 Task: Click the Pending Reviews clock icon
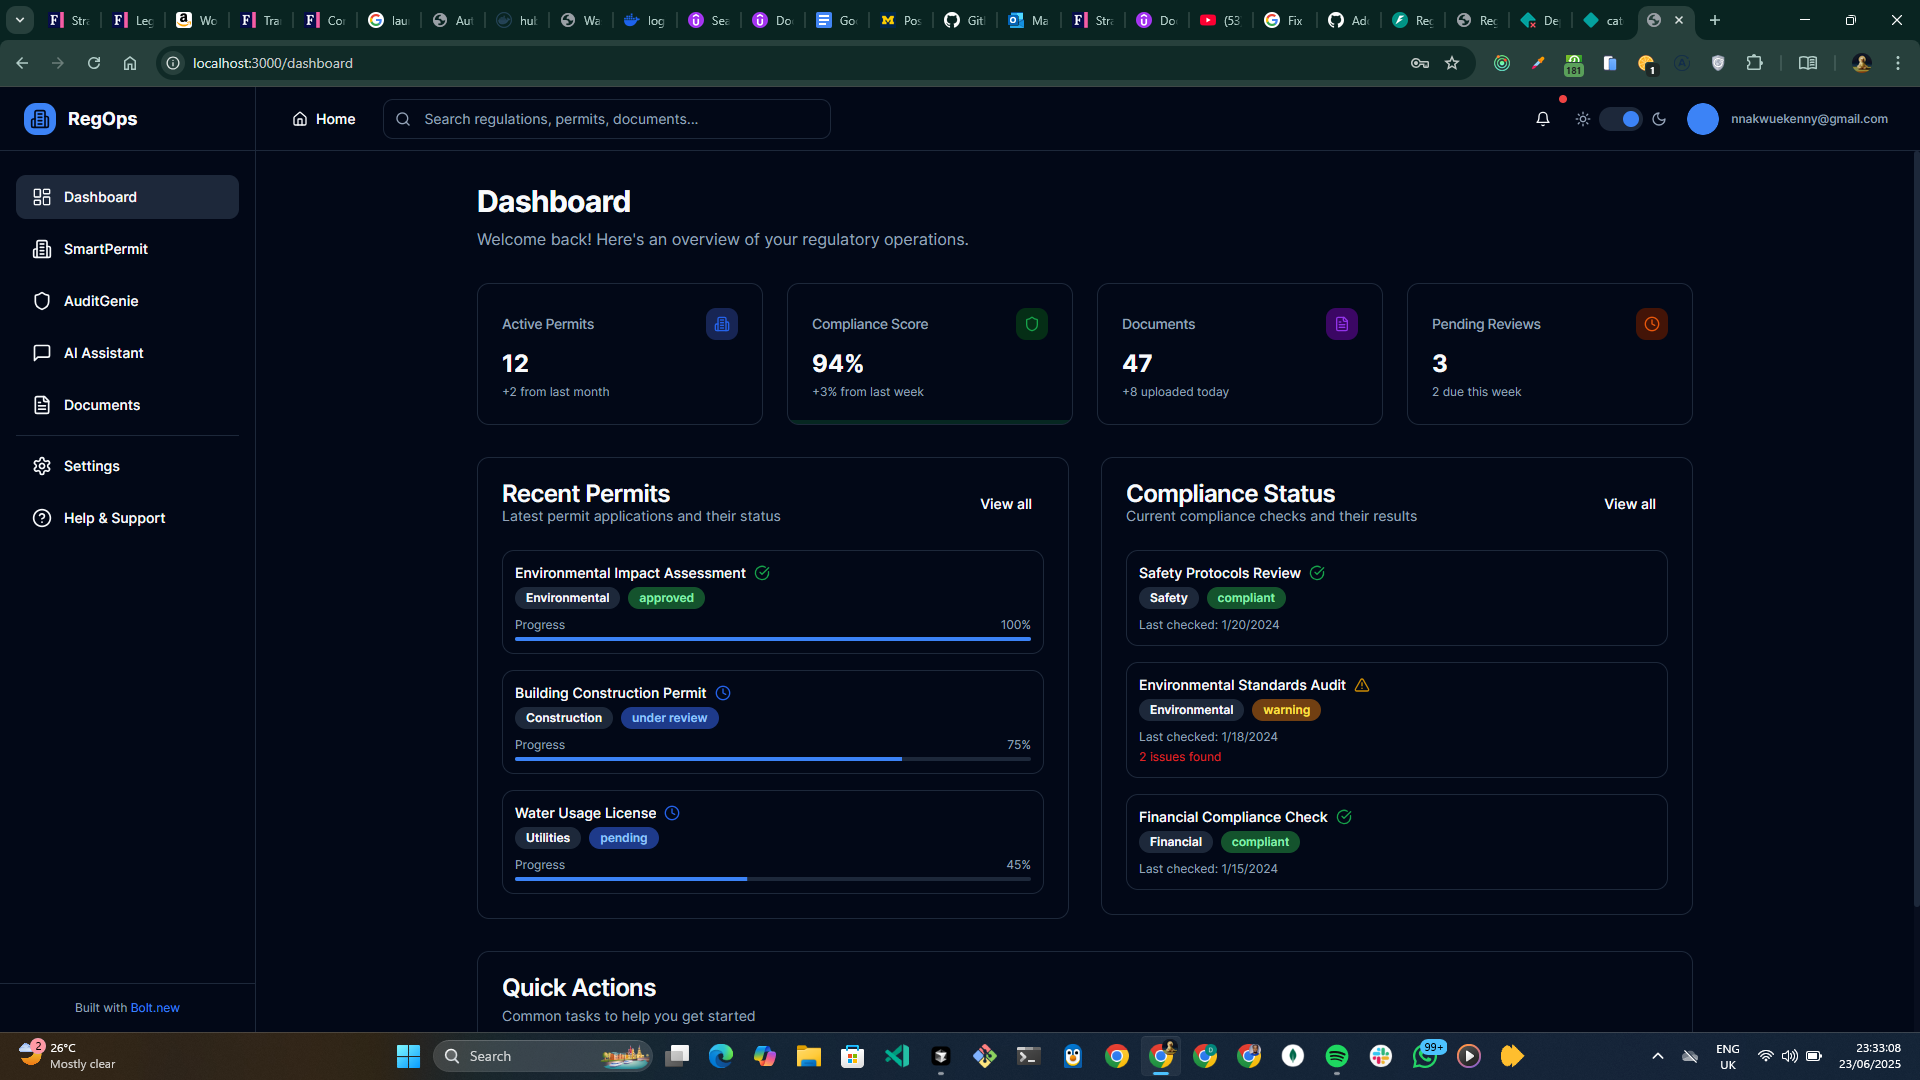click(1651, 324)
